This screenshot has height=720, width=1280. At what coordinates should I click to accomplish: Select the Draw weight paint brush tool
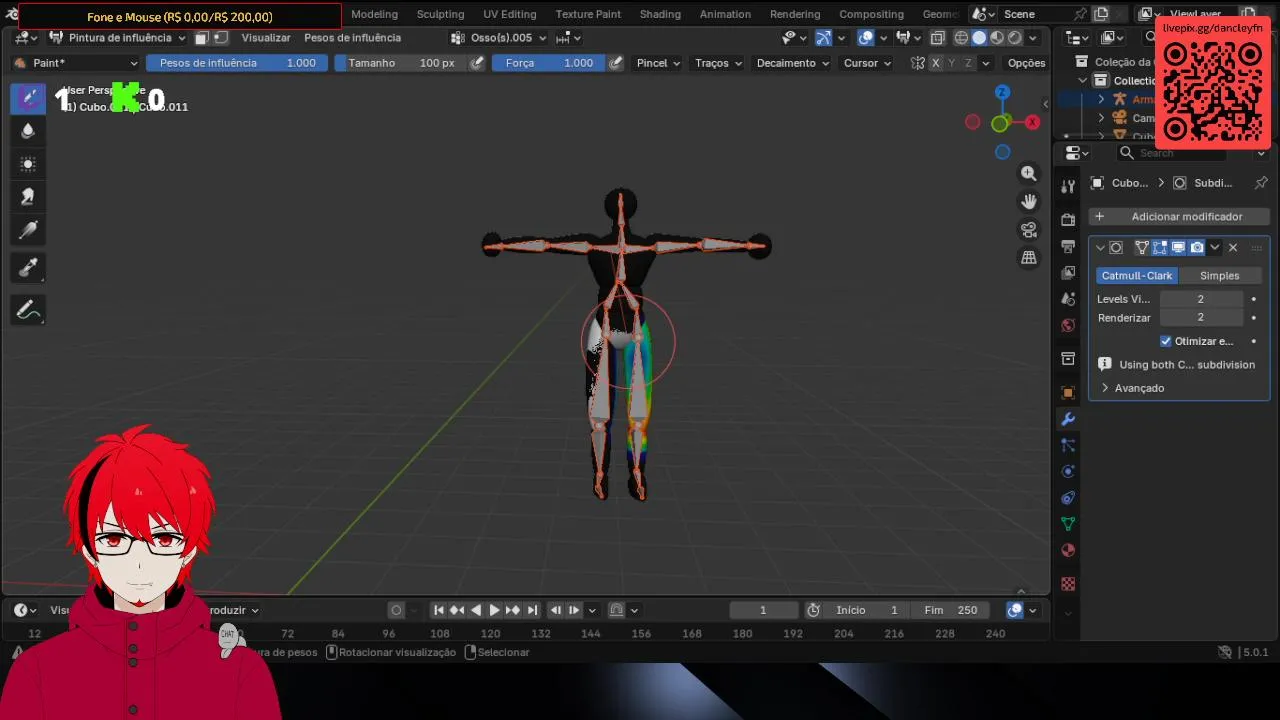pos(28,98)
